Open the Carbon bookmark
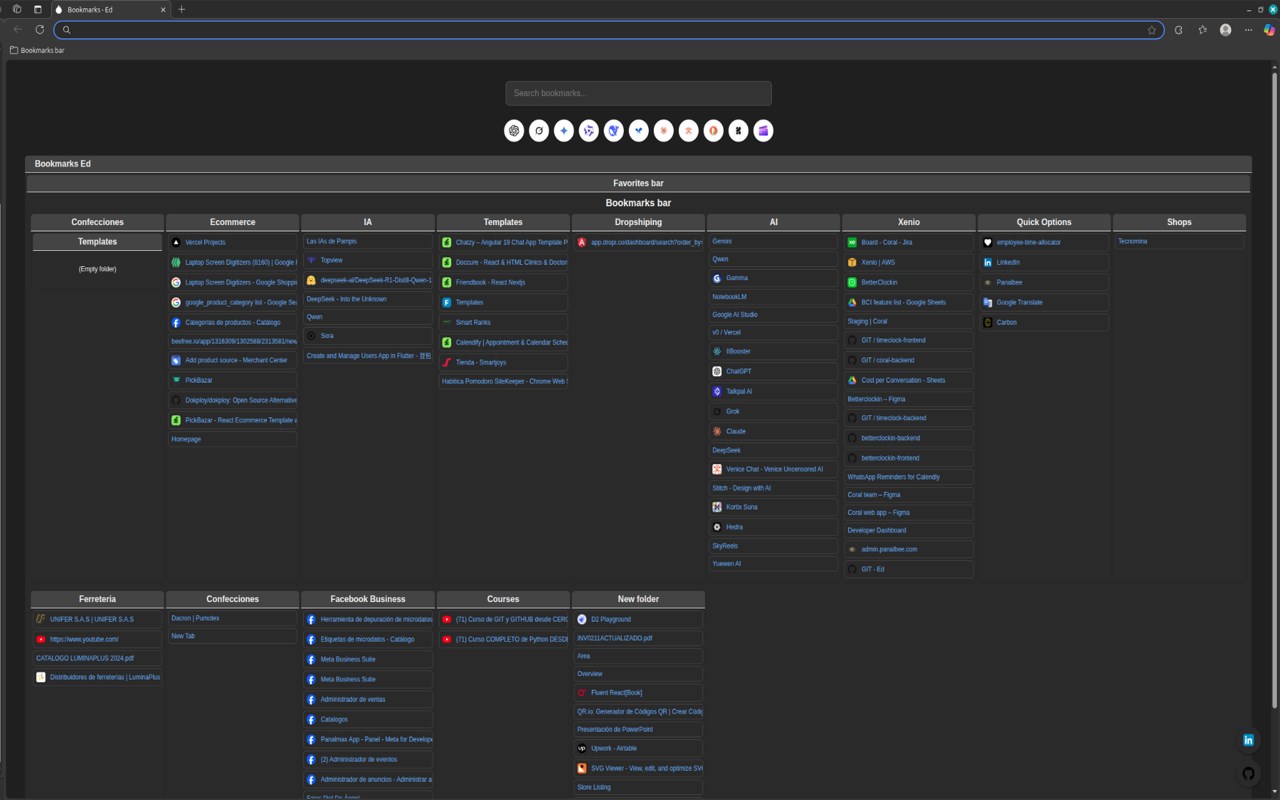The width and height of the screenshot is (1280, 800). 1044,322
